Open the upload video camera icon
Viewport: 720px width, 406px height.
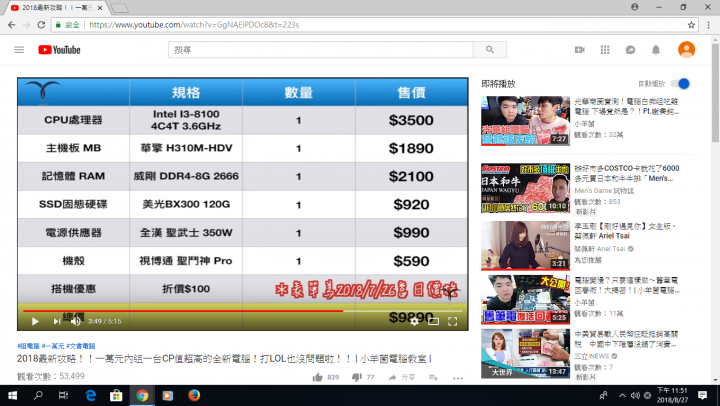pyautogui.click(x=579, y=50)
